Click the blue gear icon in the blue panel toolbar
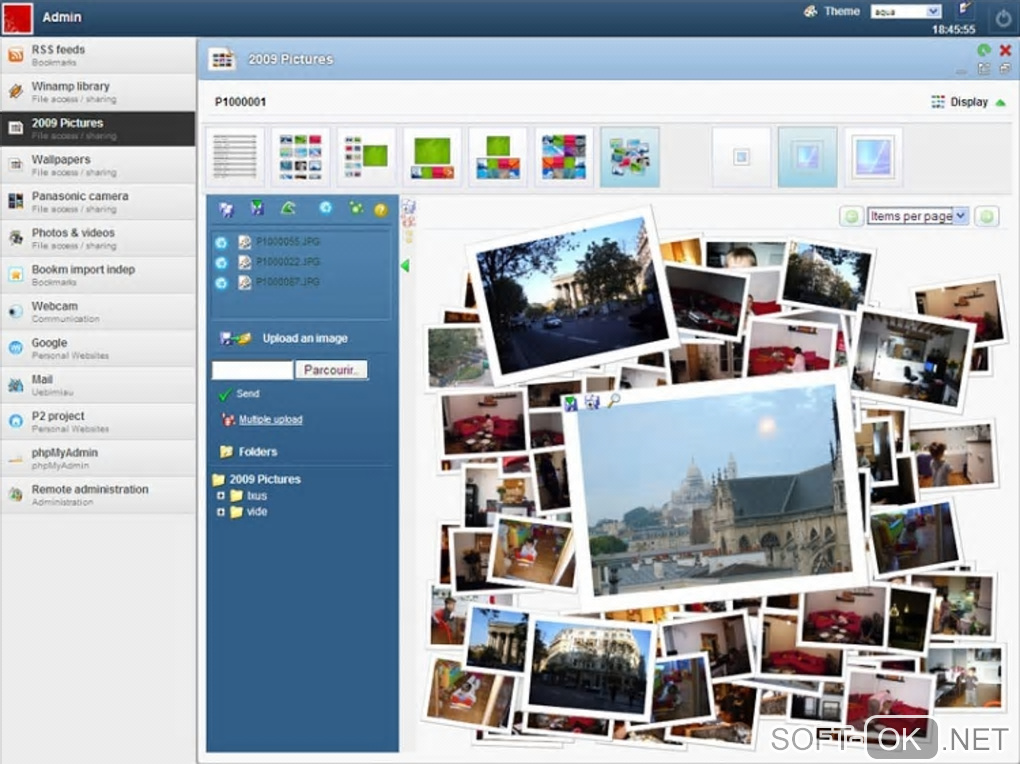This screenshot has height=764, width=1020. [325, 208]
